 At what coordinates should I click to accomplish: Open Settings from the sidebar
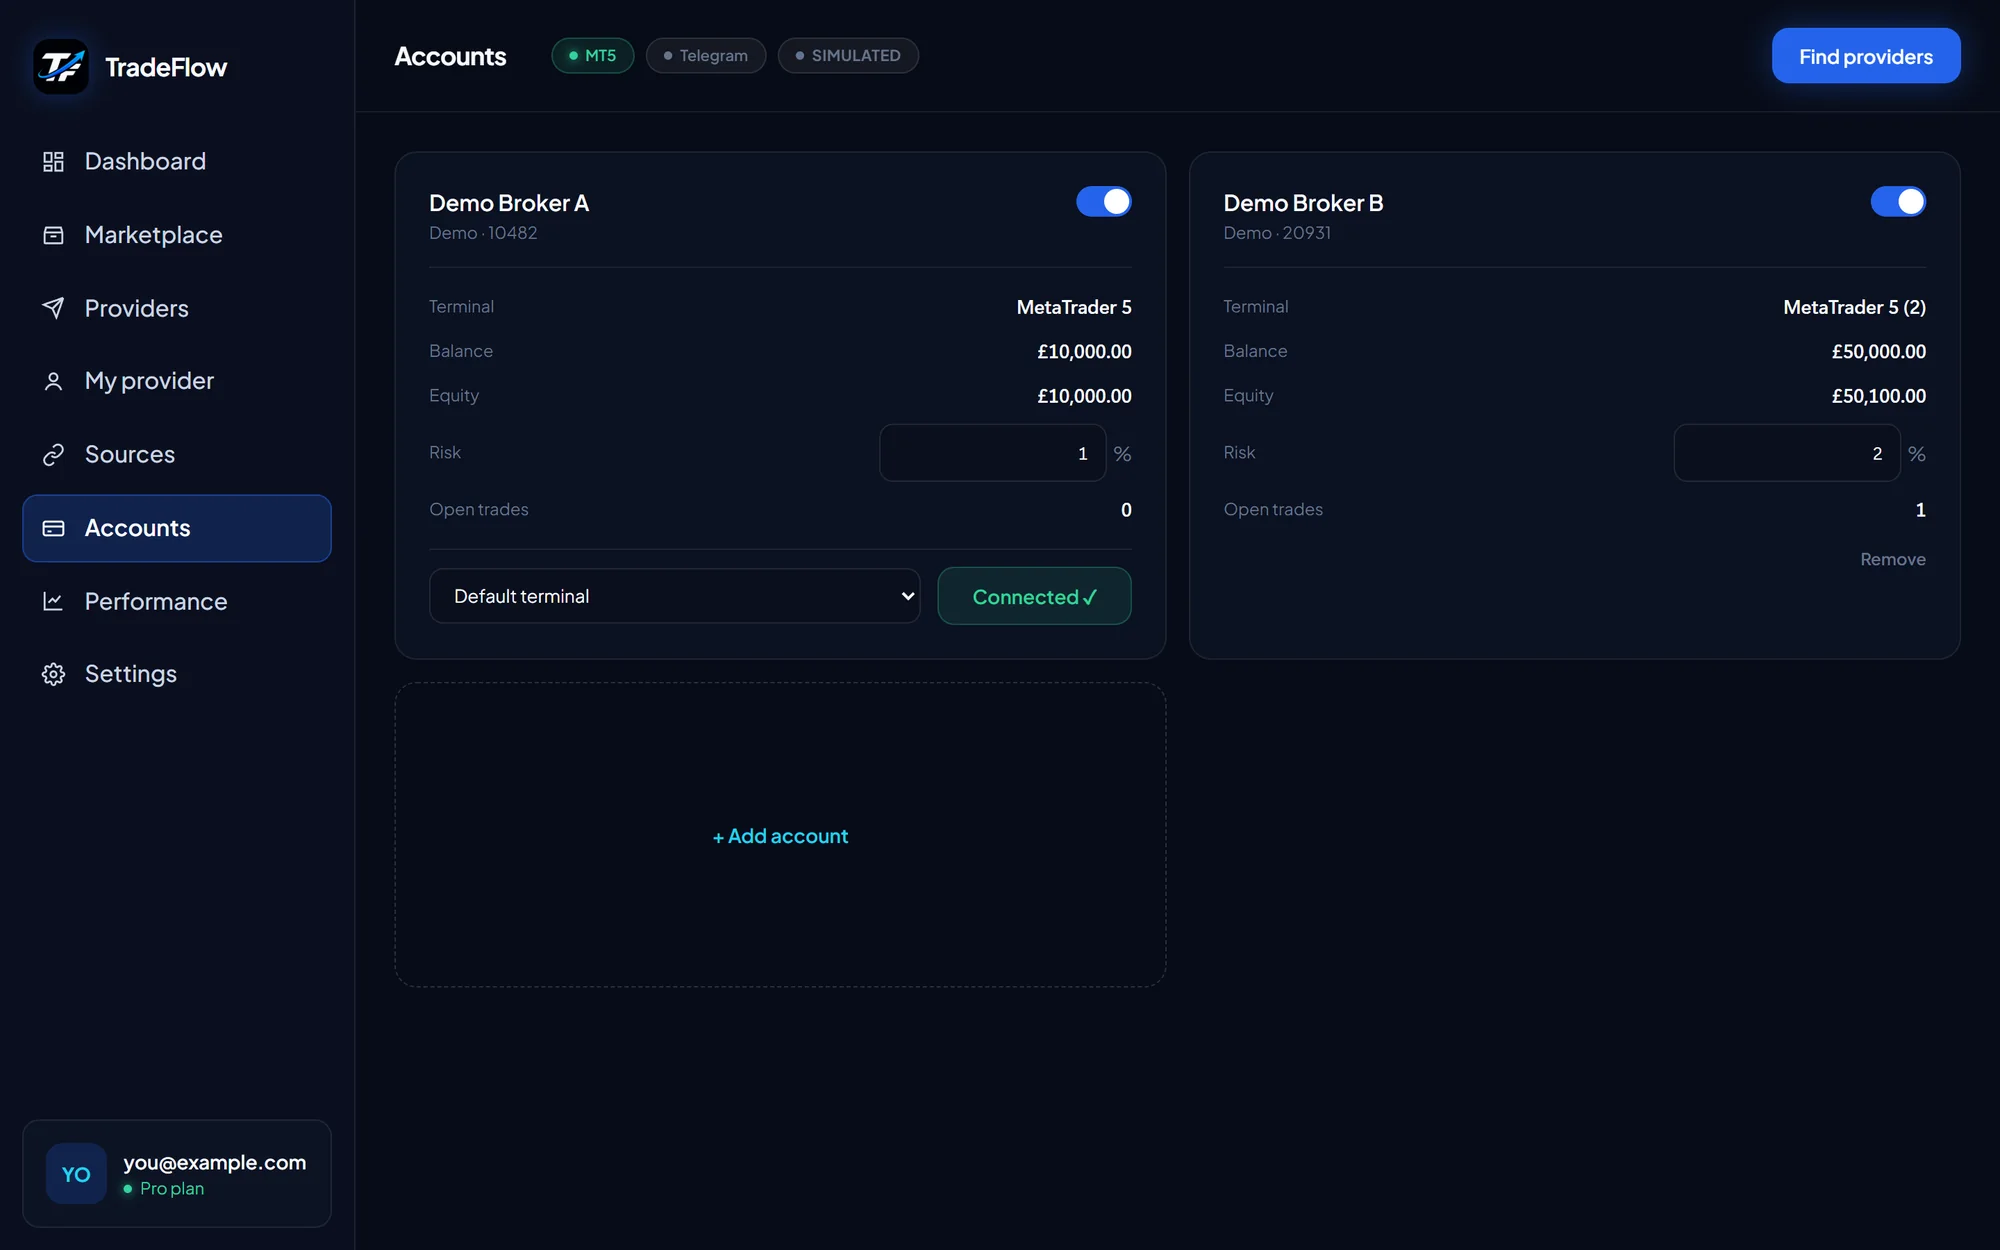(177, 674)
